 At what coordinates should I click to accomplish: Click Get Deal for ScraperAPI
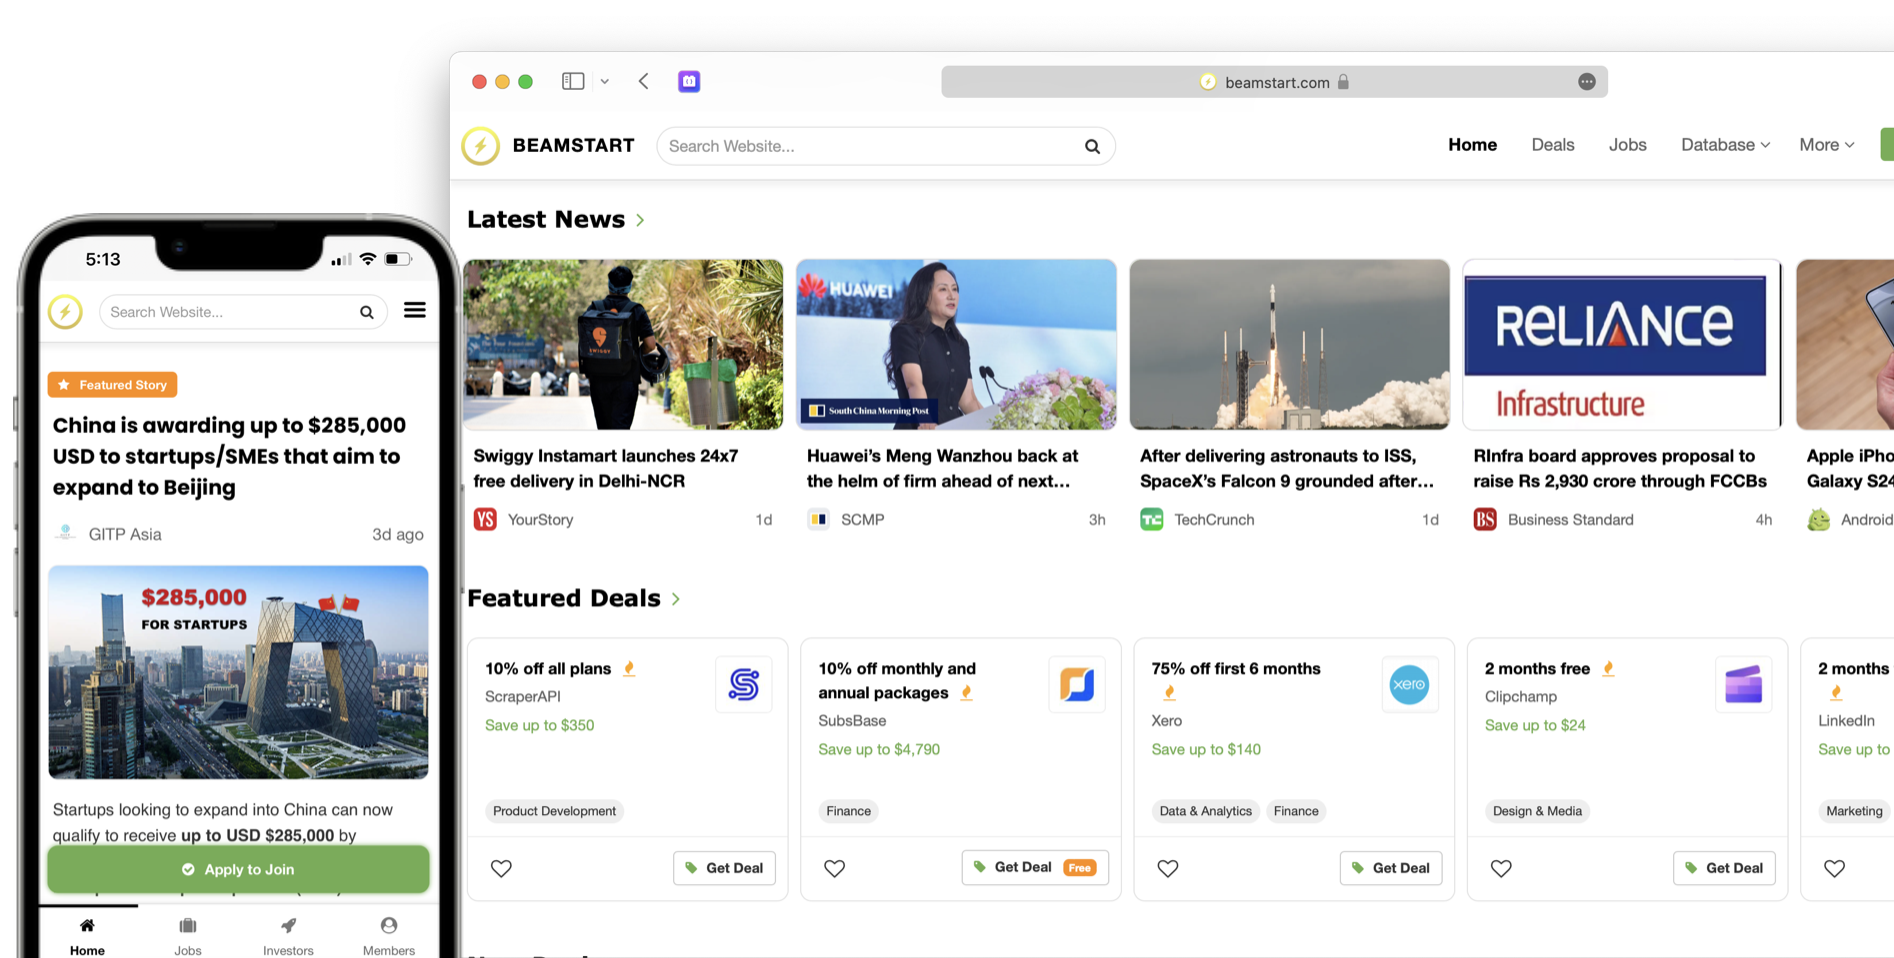725,868
